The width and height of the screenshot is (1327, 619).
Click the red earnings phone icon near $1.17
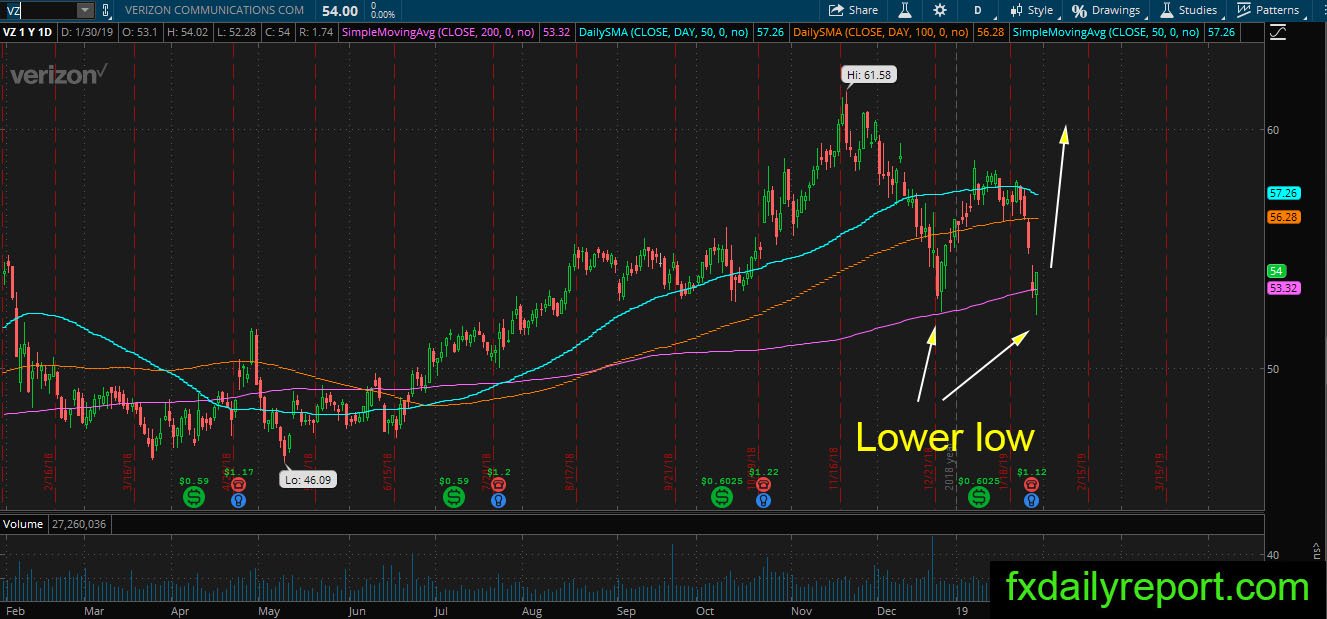click(x=238, y=485)
